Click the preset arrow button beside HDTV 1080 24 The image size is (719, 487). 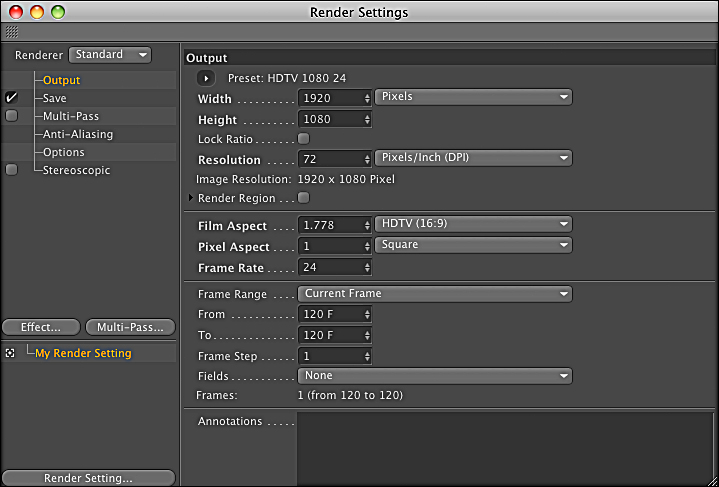(206, 78)
